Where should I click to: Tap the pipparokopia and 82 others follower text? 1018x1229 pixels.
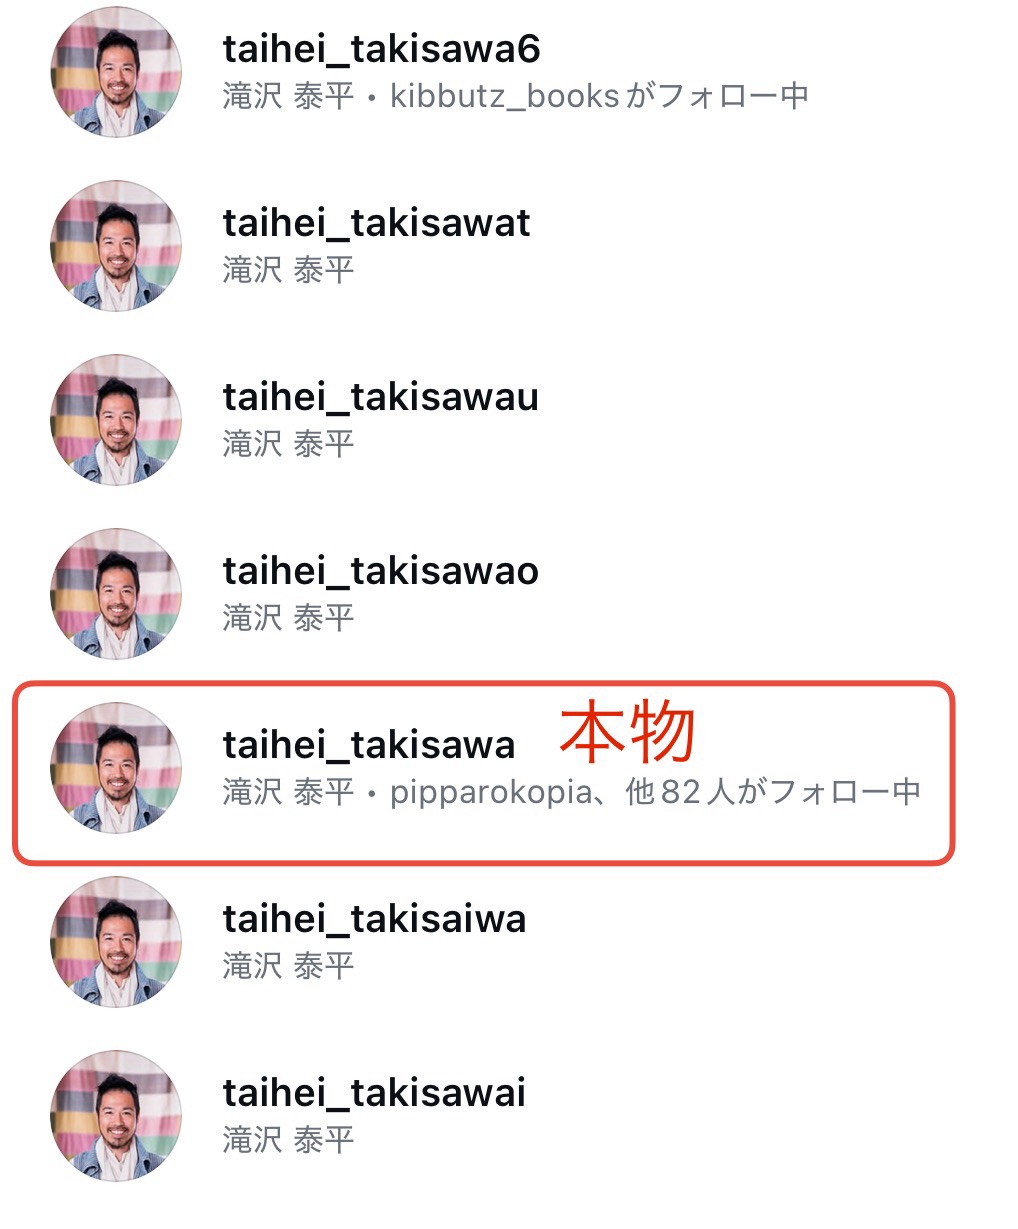tap(655, 792)
